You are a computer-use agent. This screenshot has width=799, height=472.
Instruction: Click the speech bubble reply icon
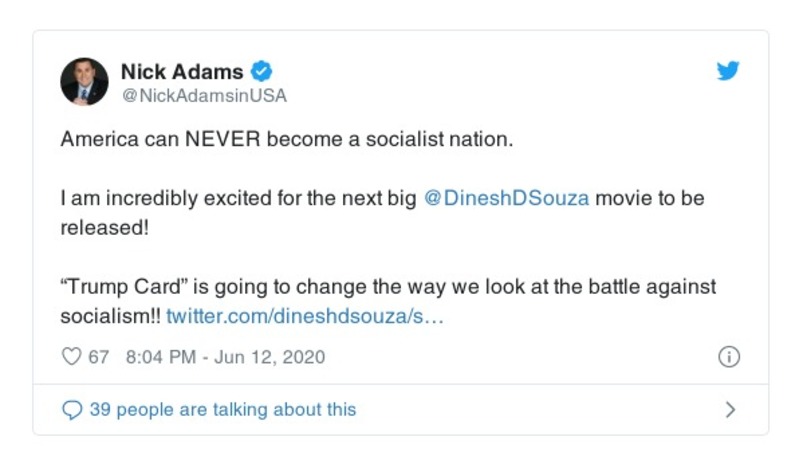click(72, 409)
